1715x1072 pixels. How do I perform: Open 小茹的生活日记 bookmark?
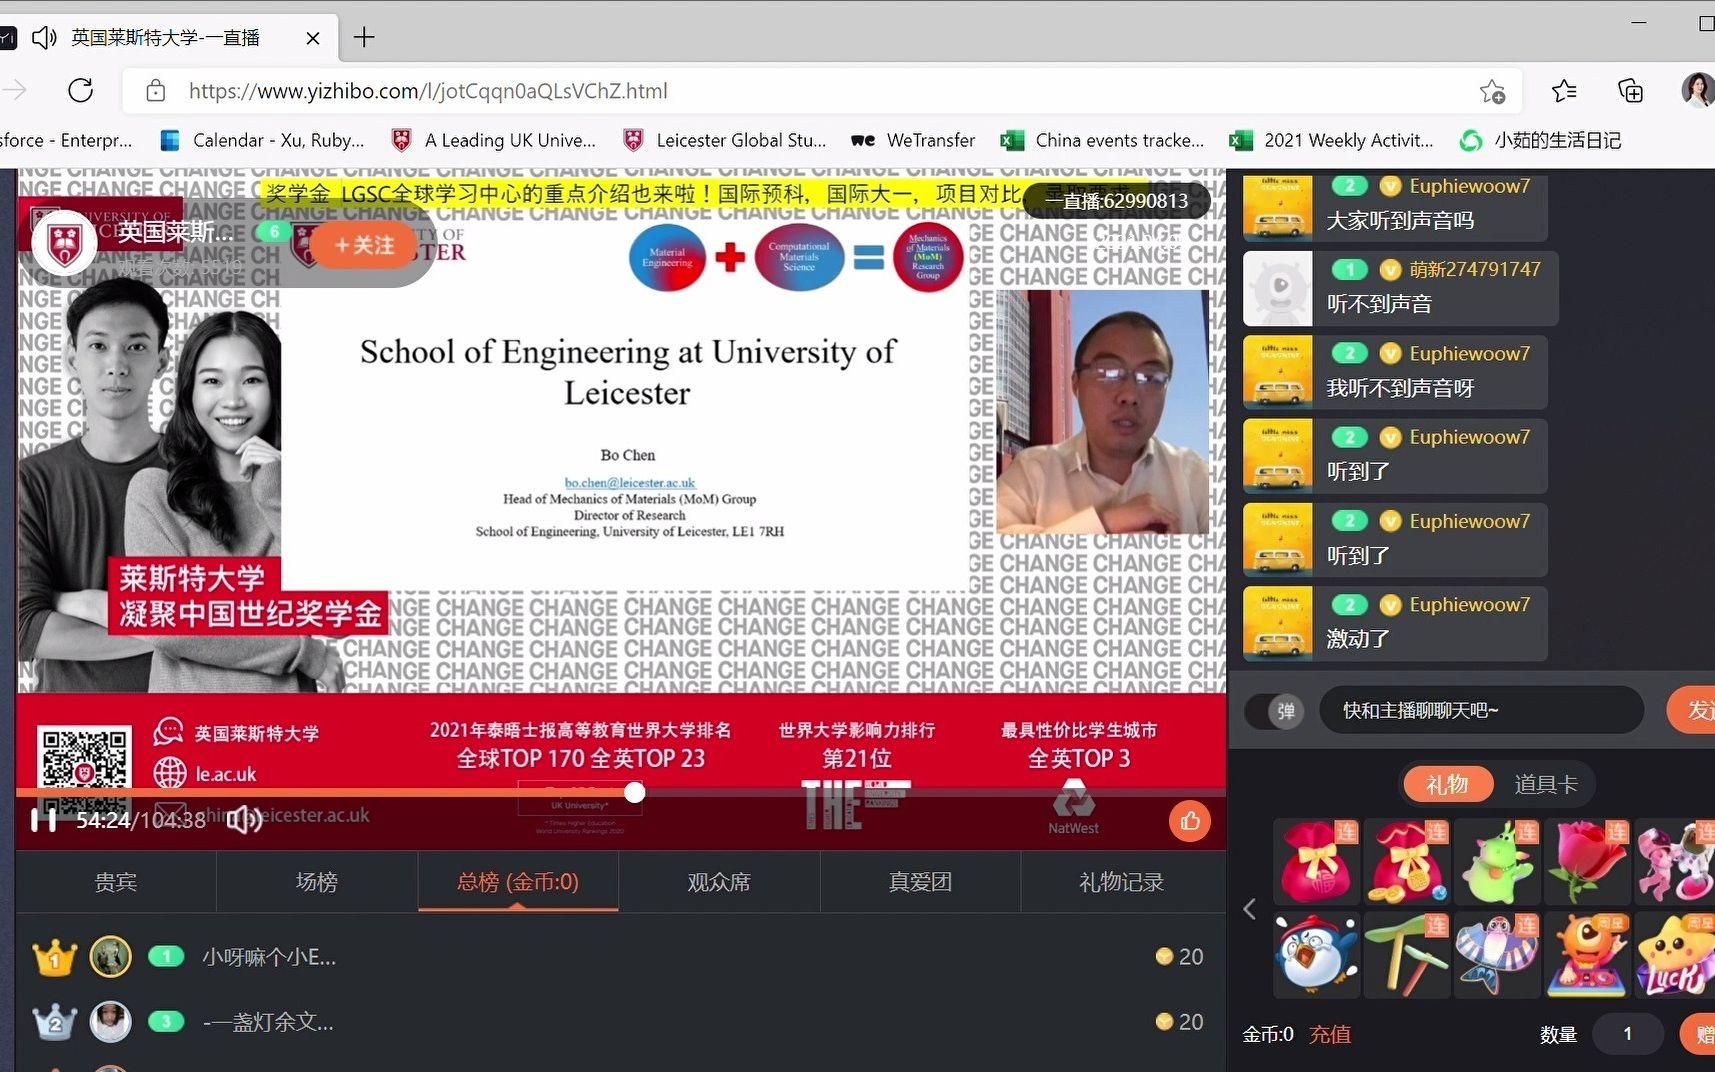[x=1540, y=140]
